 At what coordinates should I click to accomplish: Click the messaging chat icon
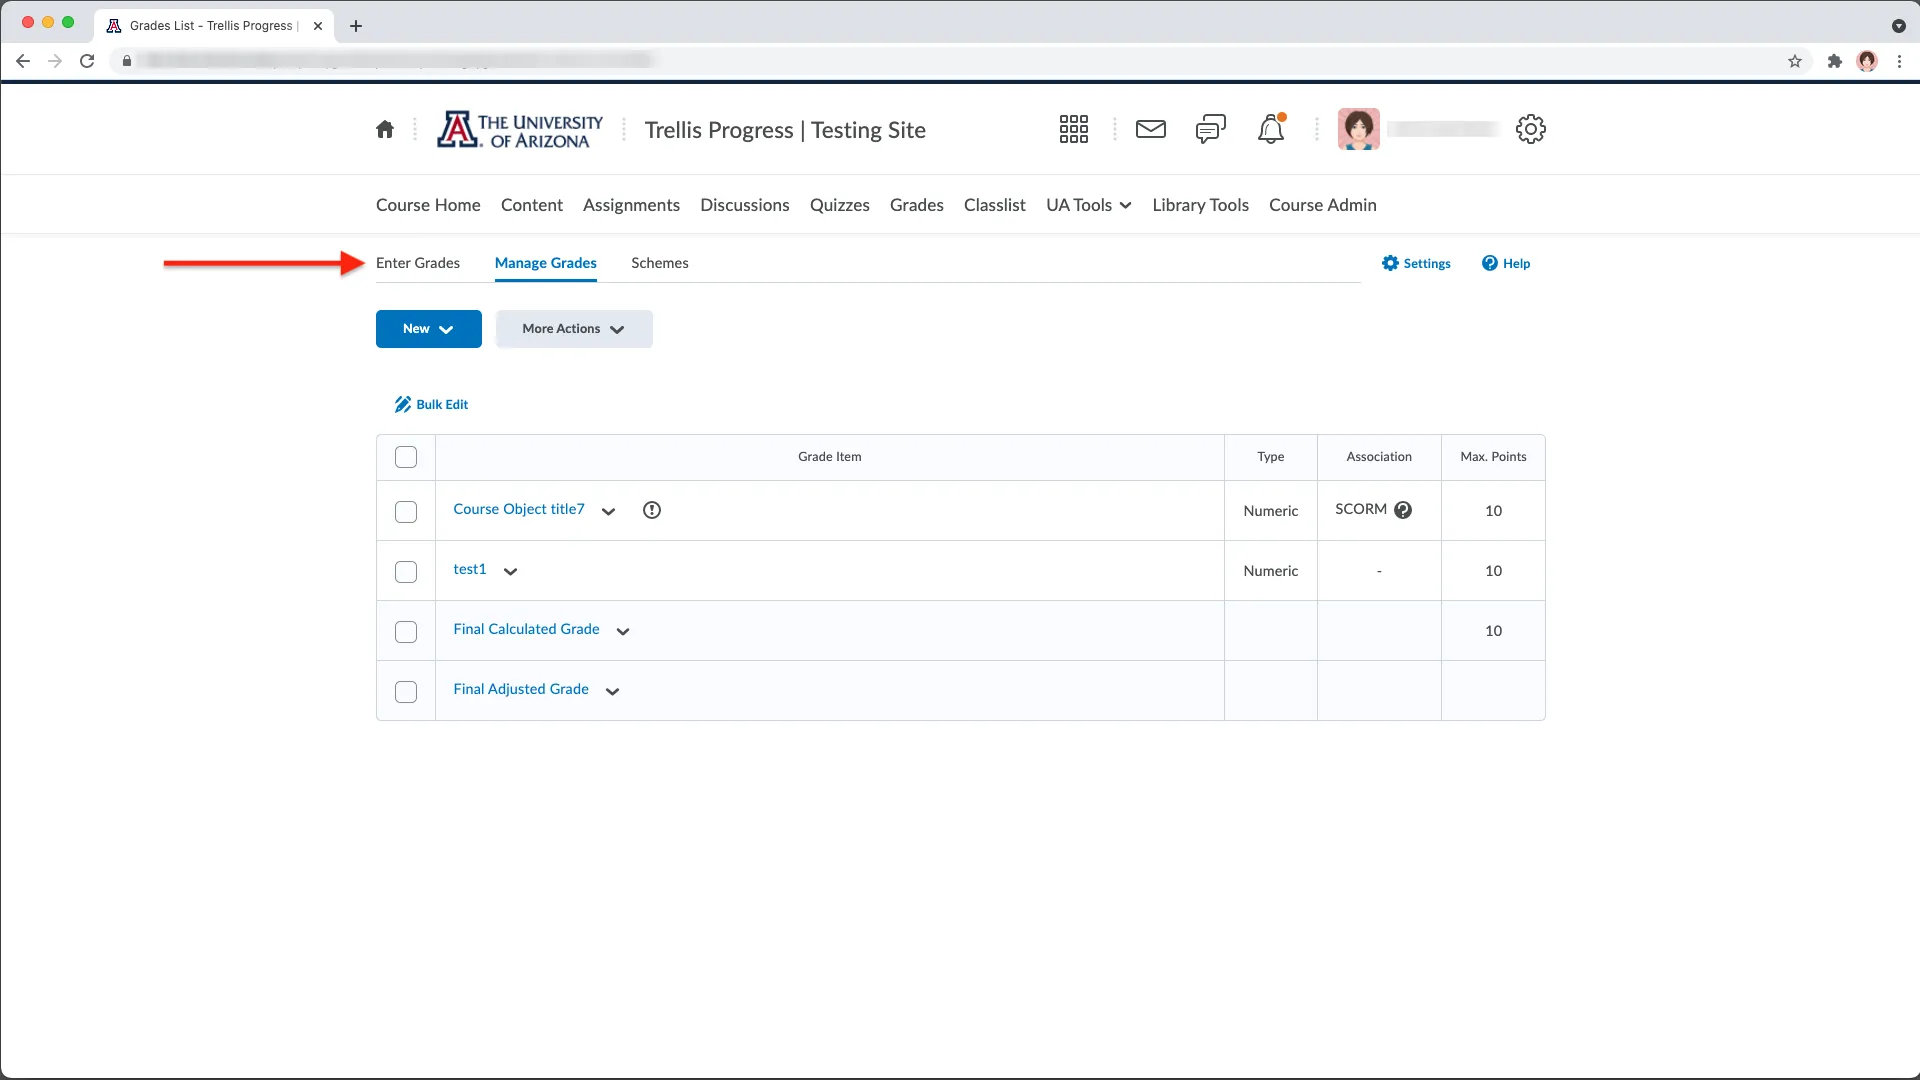1211,128
